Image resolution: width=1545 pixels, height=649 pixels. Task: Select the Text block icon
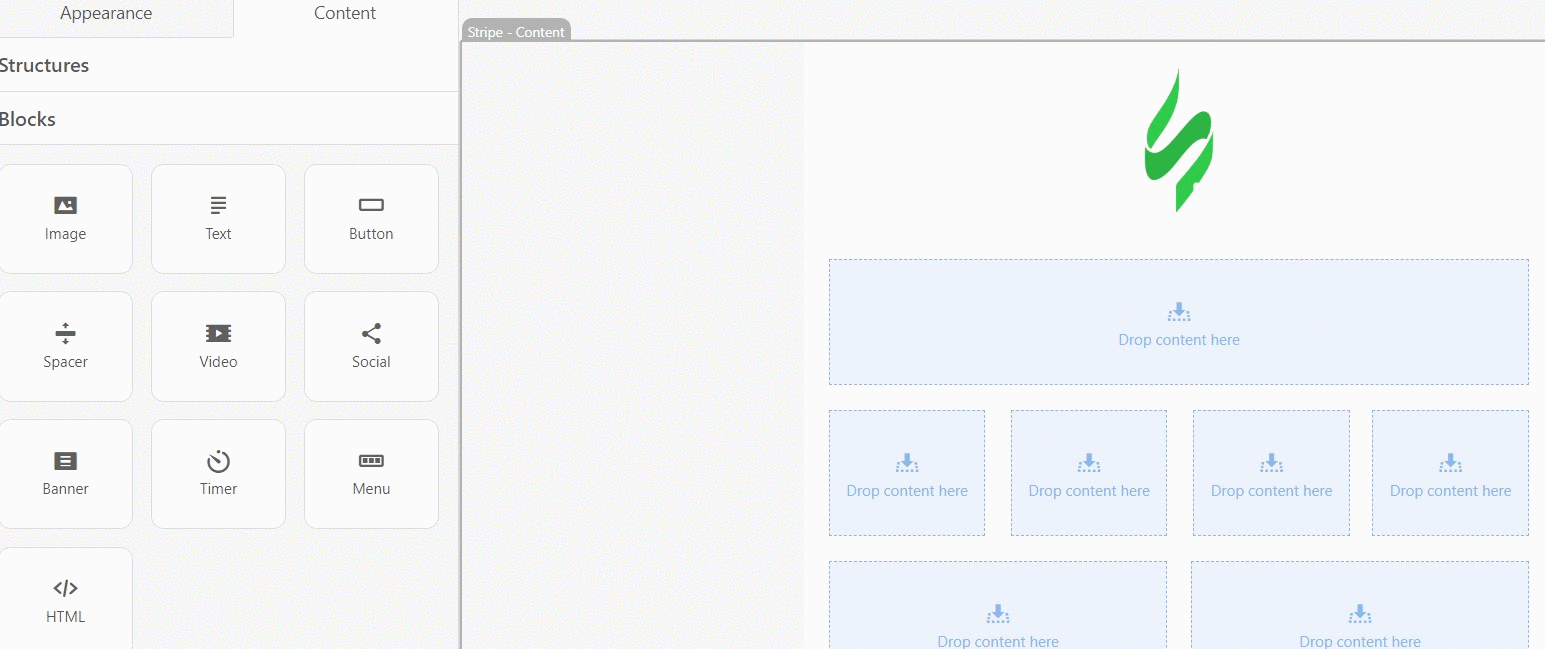(x=218, y=205)
